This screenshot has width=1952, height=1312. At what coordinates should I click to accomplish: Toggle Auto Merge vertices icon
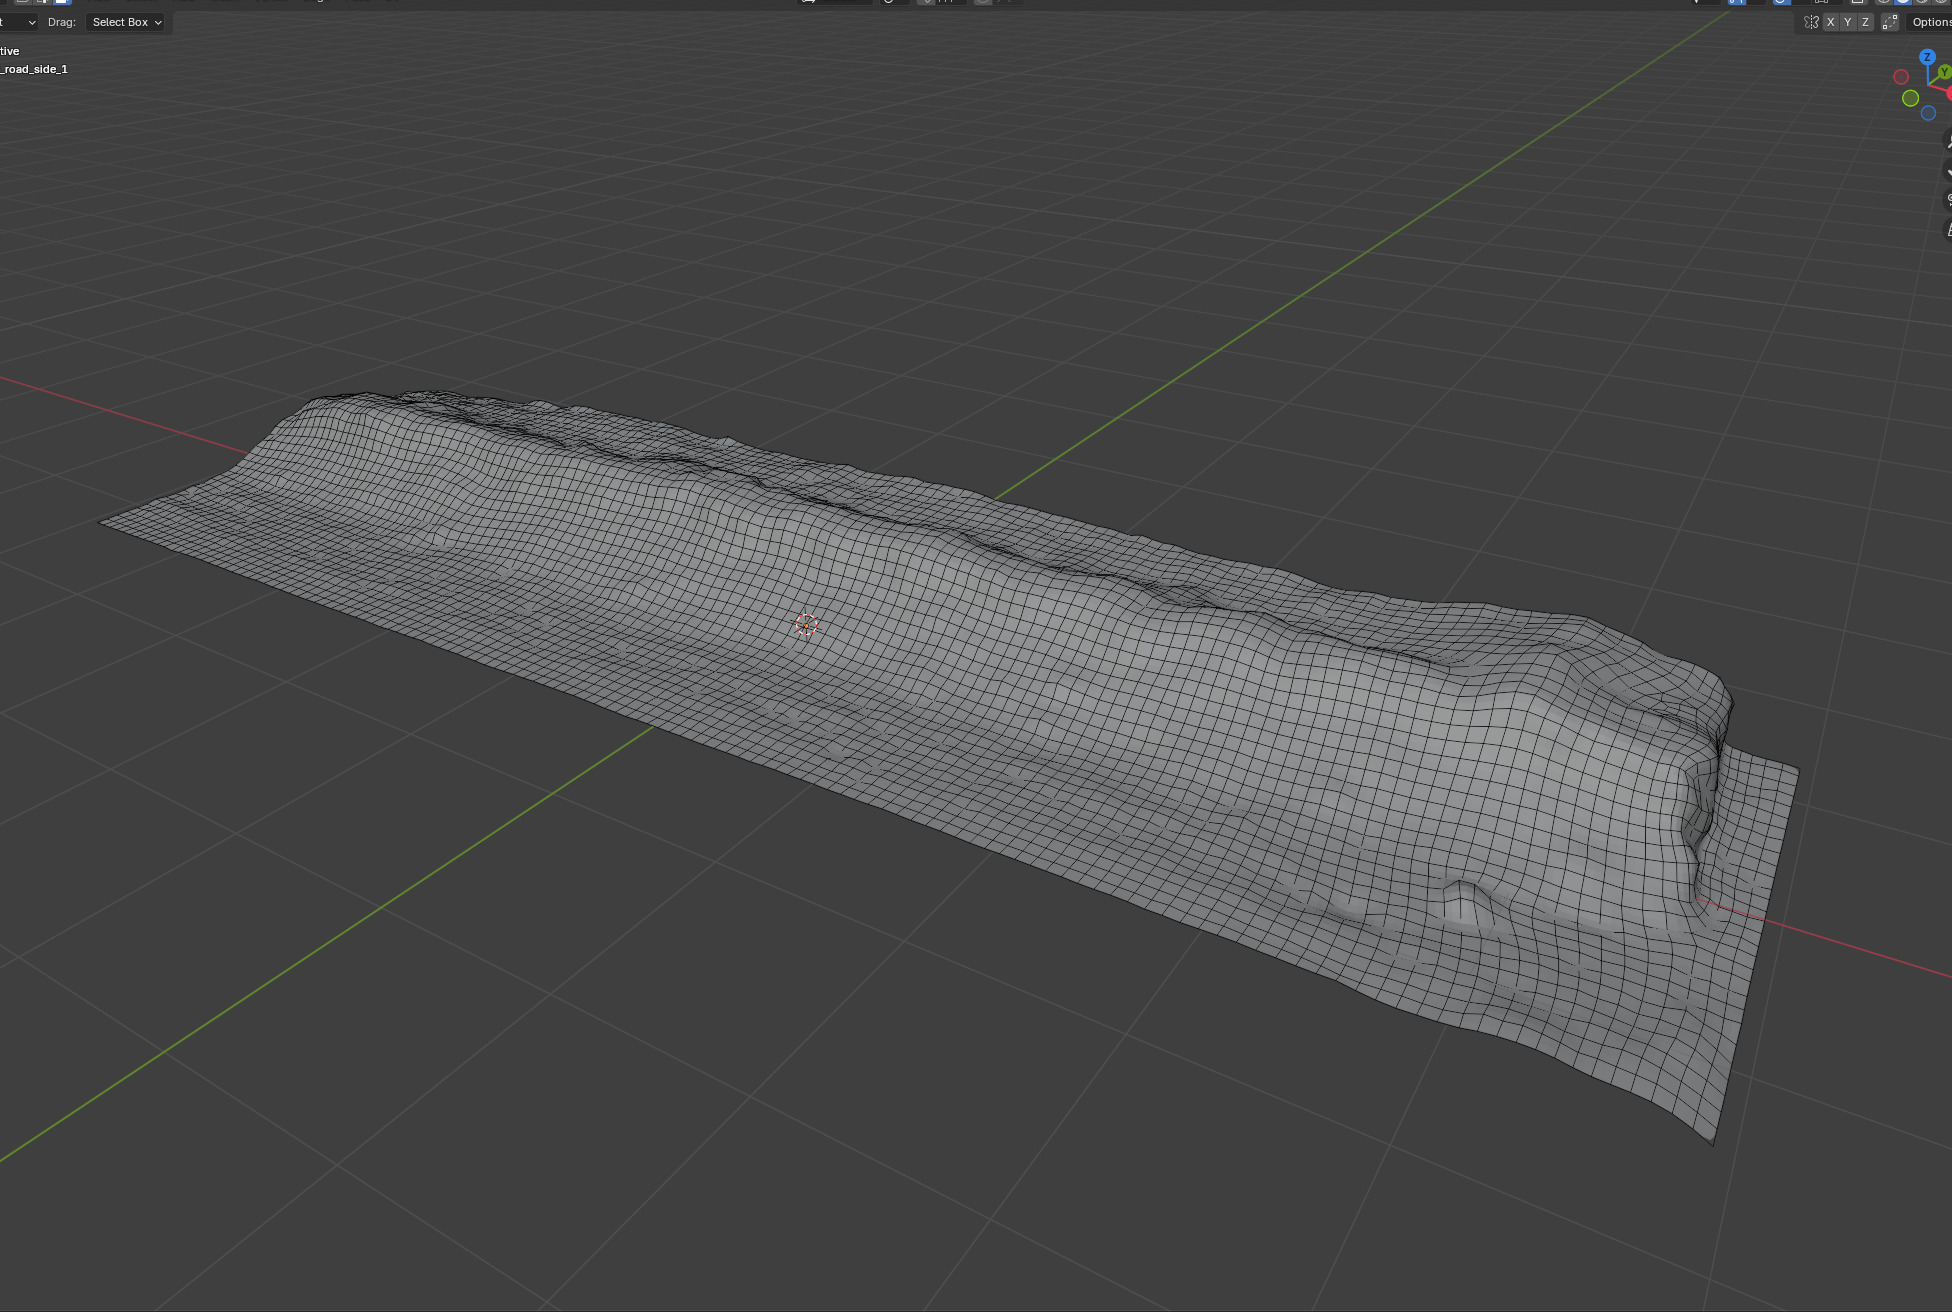point(1890,22)
